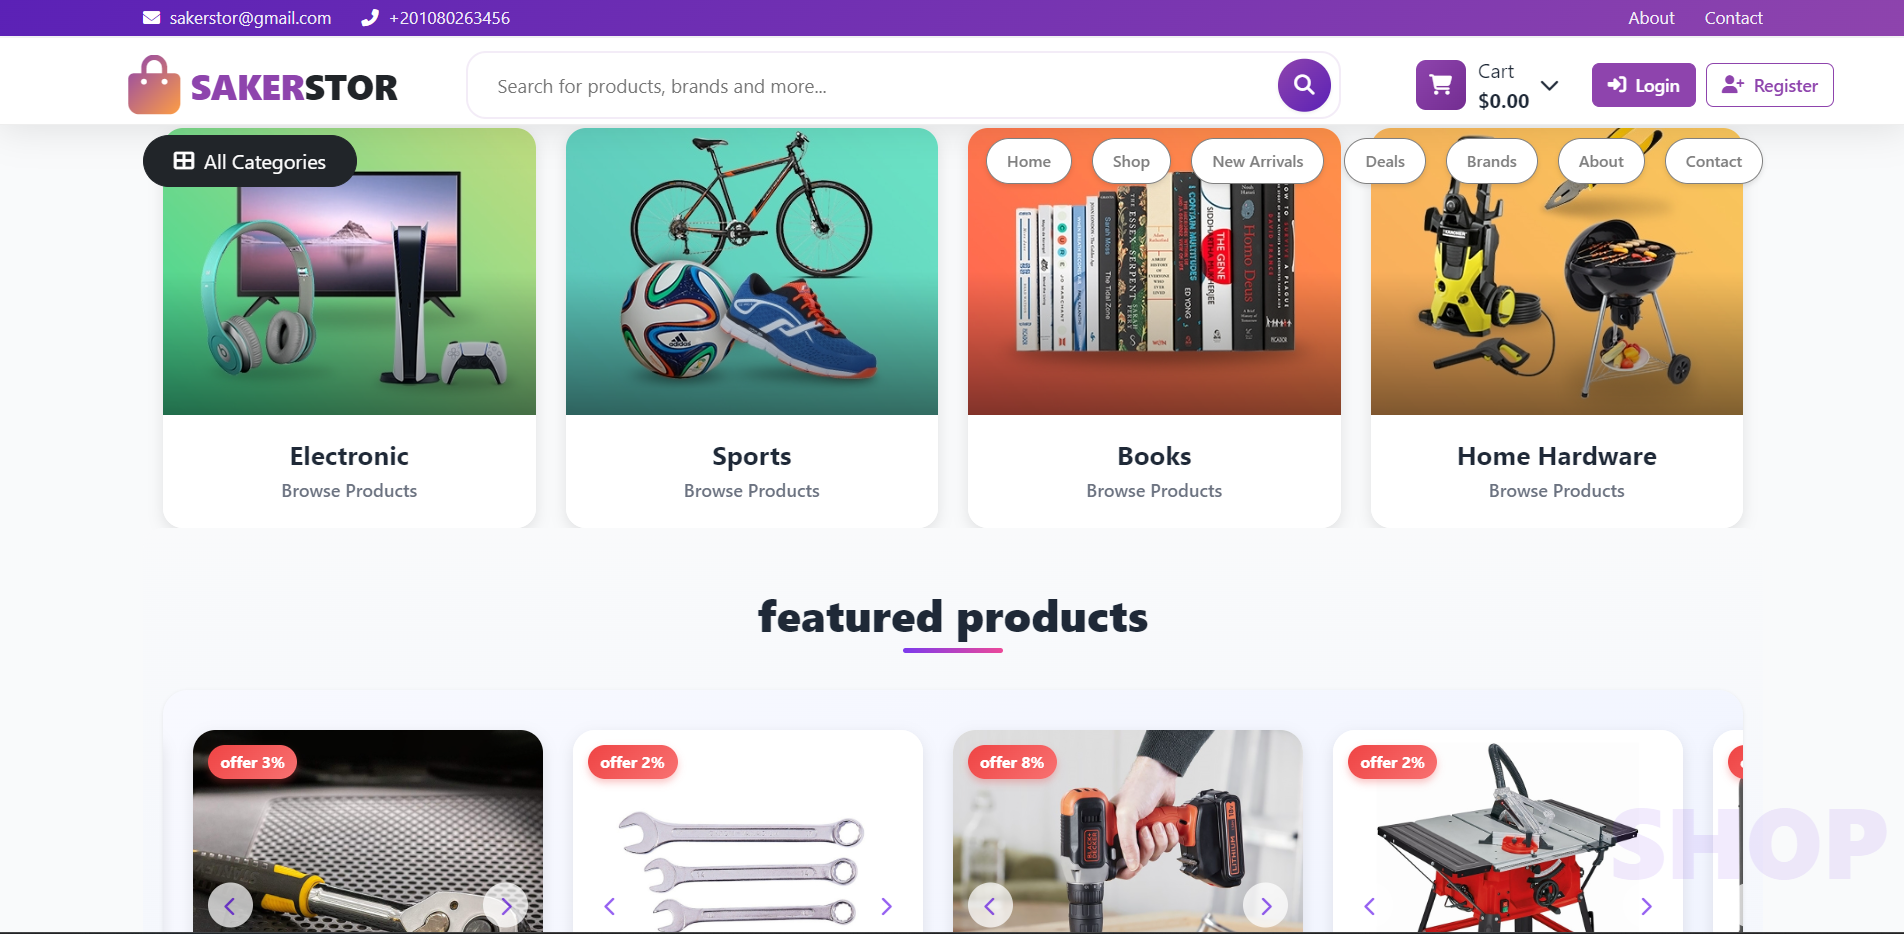1904x934 pixels.
Task: Go to the Deals nav pill
Action: point(1385,161)
